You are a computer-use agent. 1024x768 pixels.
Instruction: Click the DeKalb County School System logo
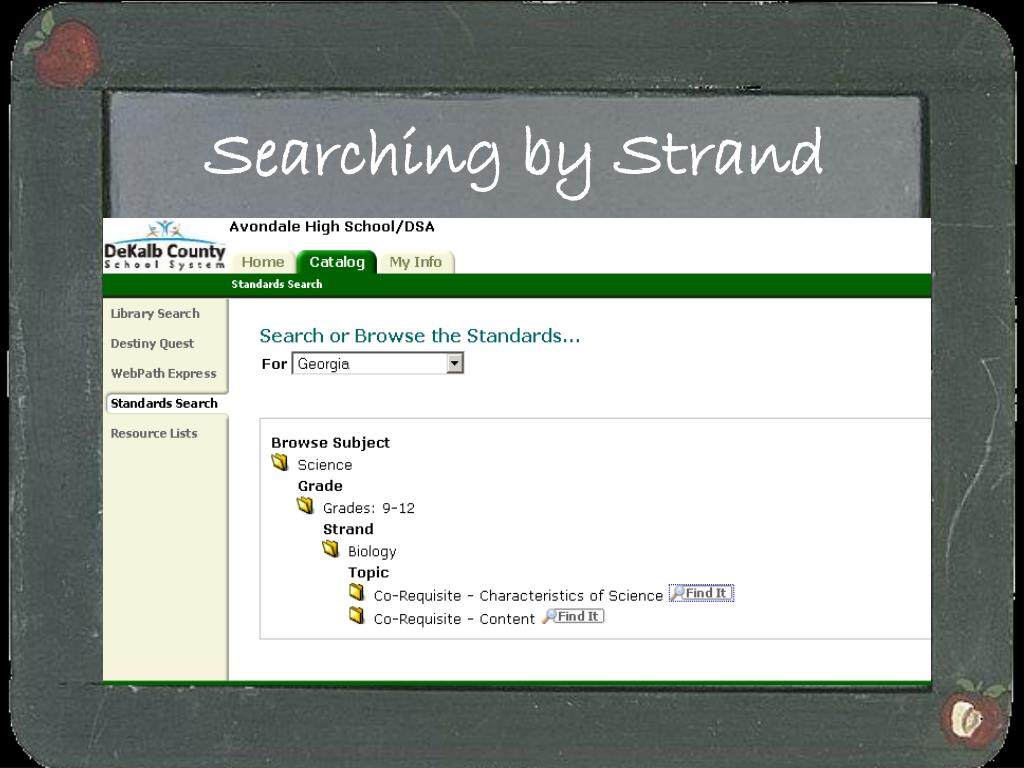pos(165,246)
